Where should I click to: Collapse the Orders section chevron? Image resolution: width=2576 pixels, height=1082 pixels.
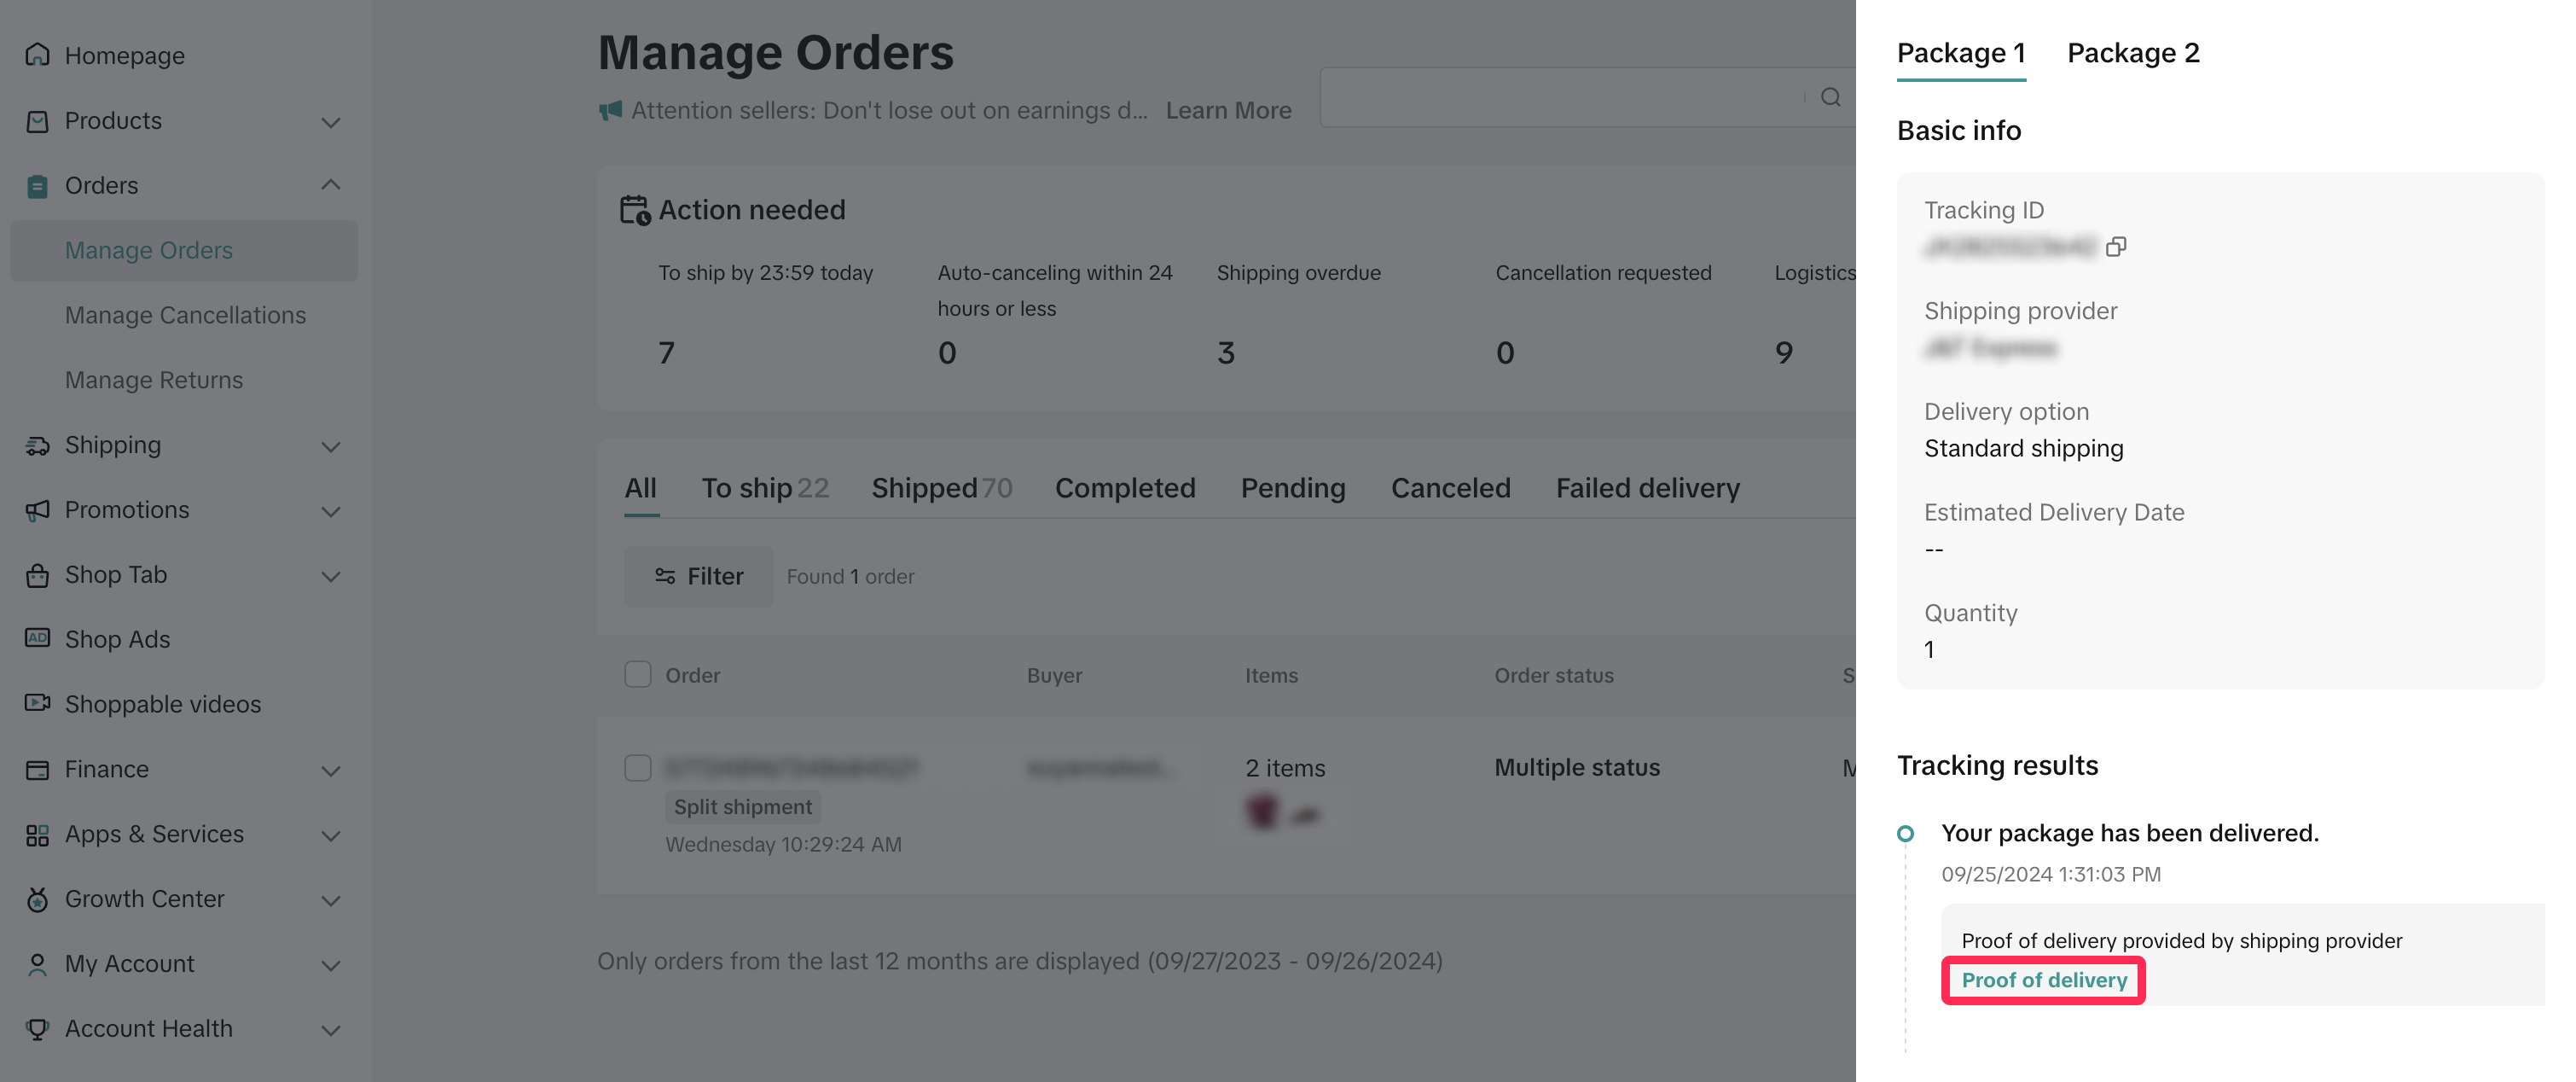[331, 185]
